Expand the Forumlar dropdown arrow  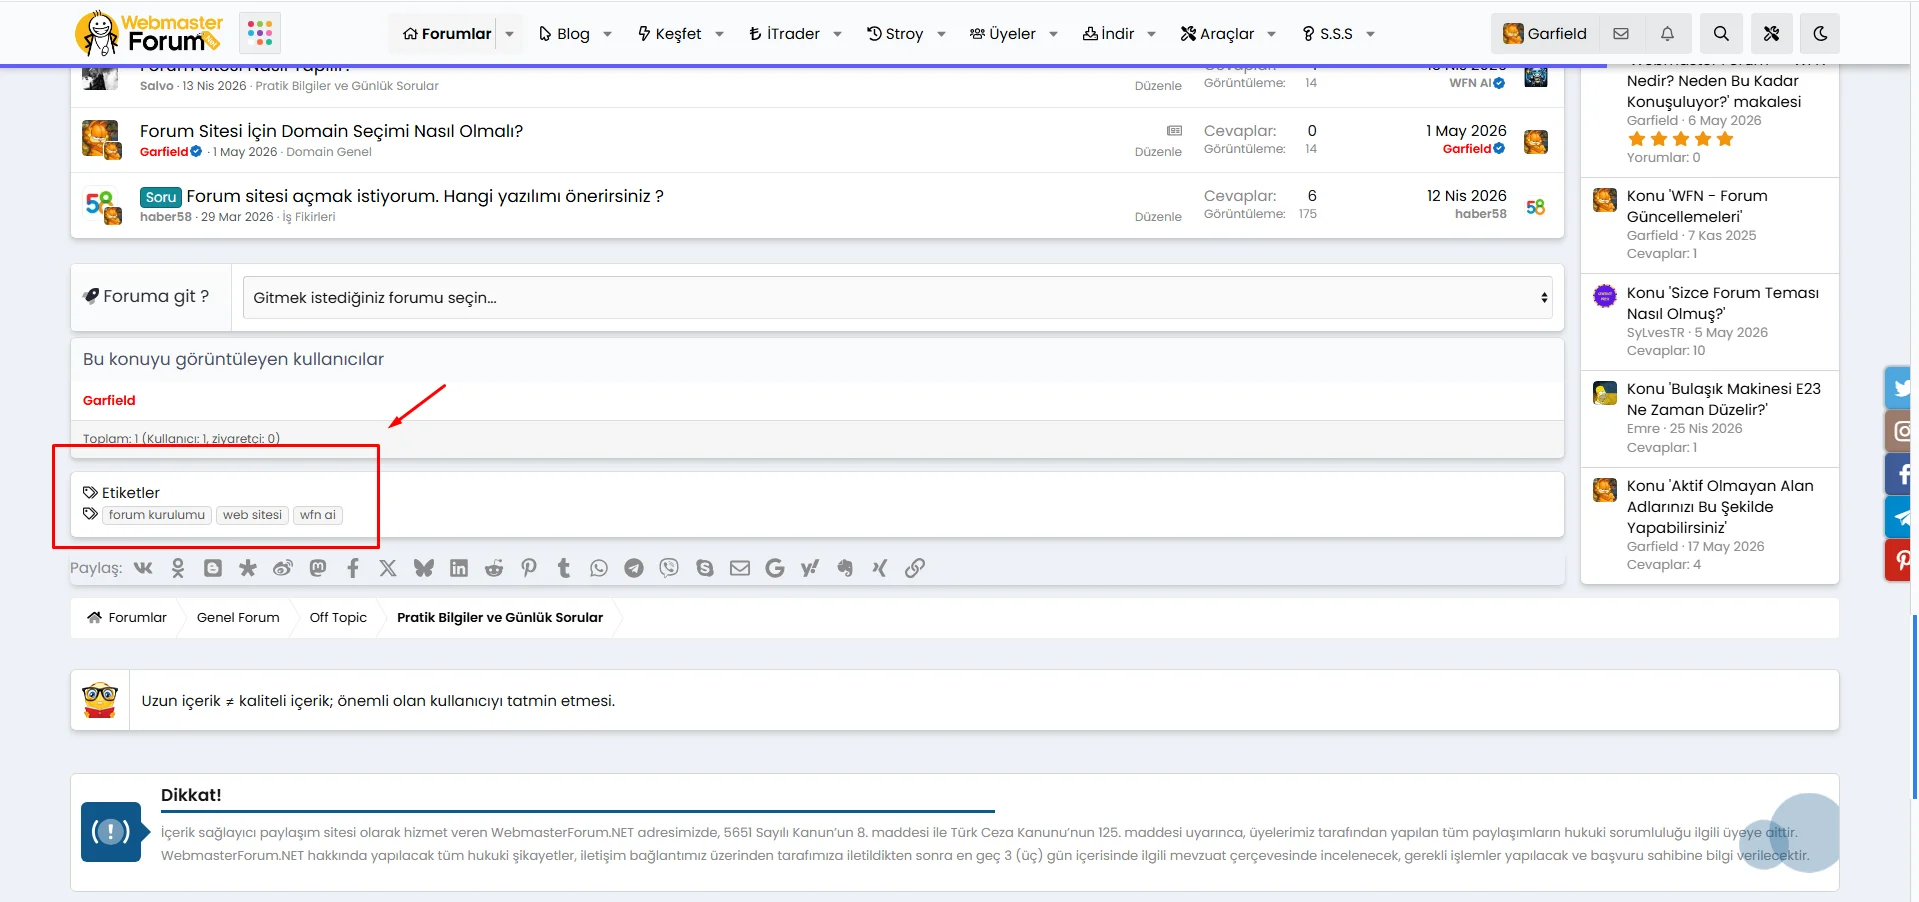[510, 34]
